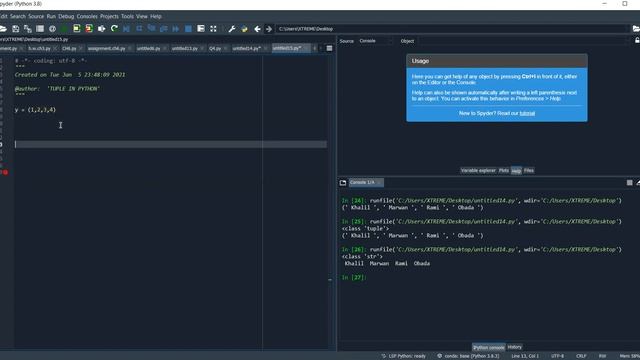Open the Tools menu

coord(127,16)
